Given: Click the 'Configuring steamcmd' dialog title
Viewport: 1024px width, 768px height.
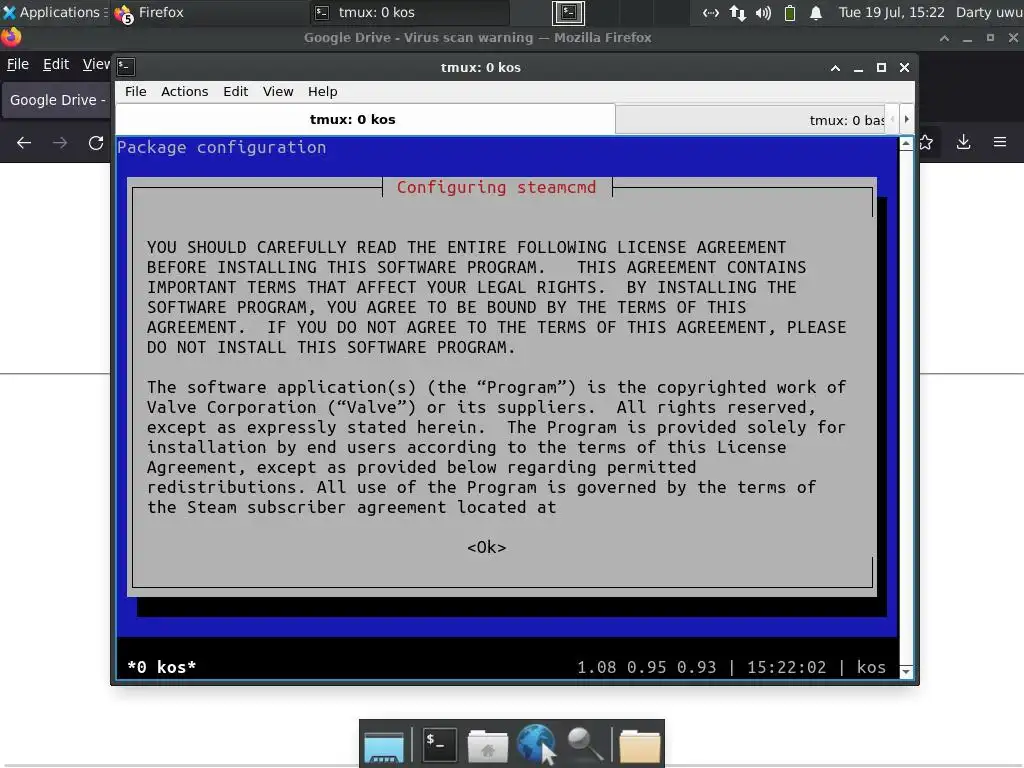Looking at the screenshot, I should click(x=496, y=187).
